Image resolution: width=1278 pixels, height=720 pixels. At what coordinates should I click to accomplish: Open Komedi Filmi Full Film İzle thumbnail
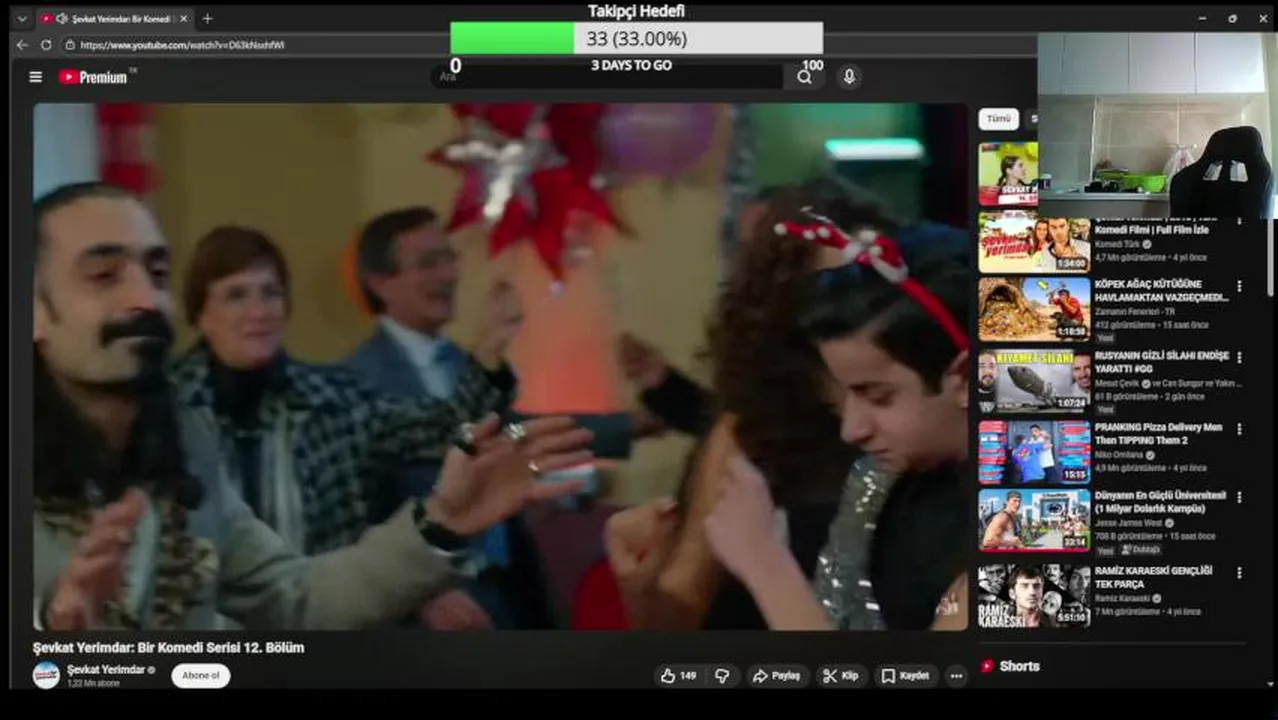[x=1034, y=242]
